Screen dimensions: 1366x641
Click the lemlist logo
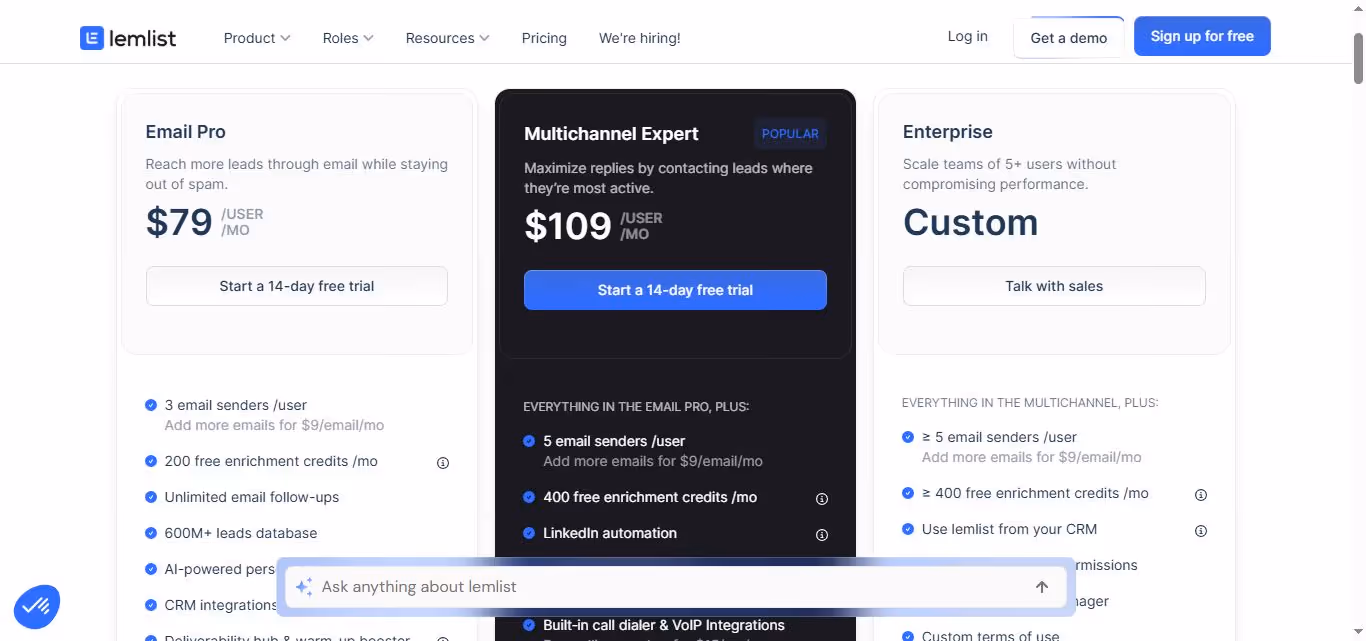tap(128, 38)
